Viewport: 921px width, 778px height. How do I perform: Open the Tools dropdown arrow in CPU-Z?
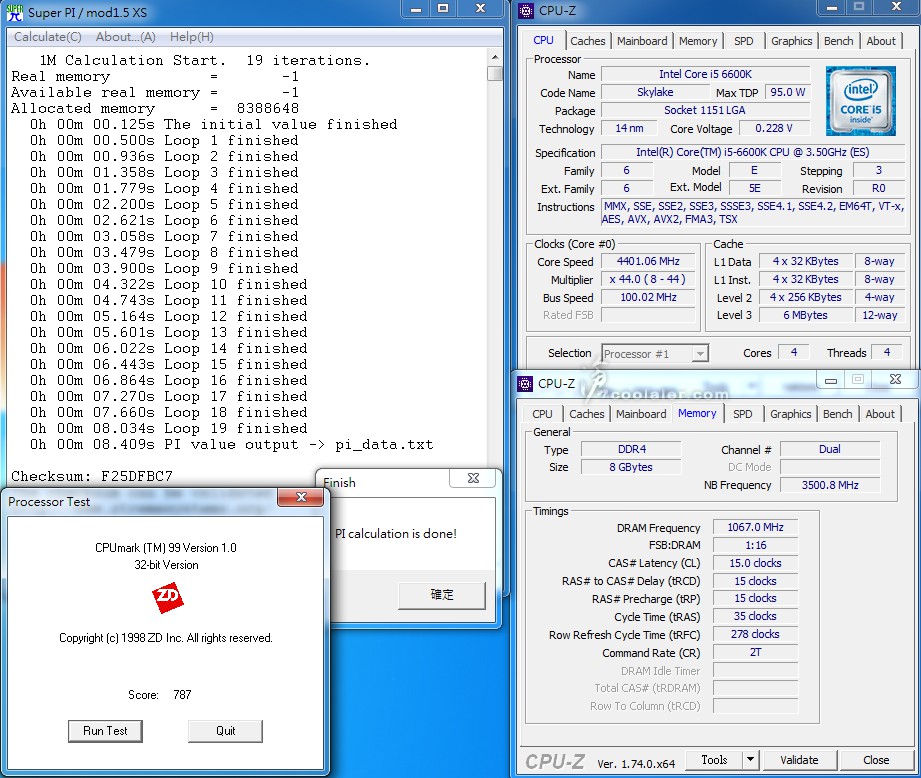[750, 760]
